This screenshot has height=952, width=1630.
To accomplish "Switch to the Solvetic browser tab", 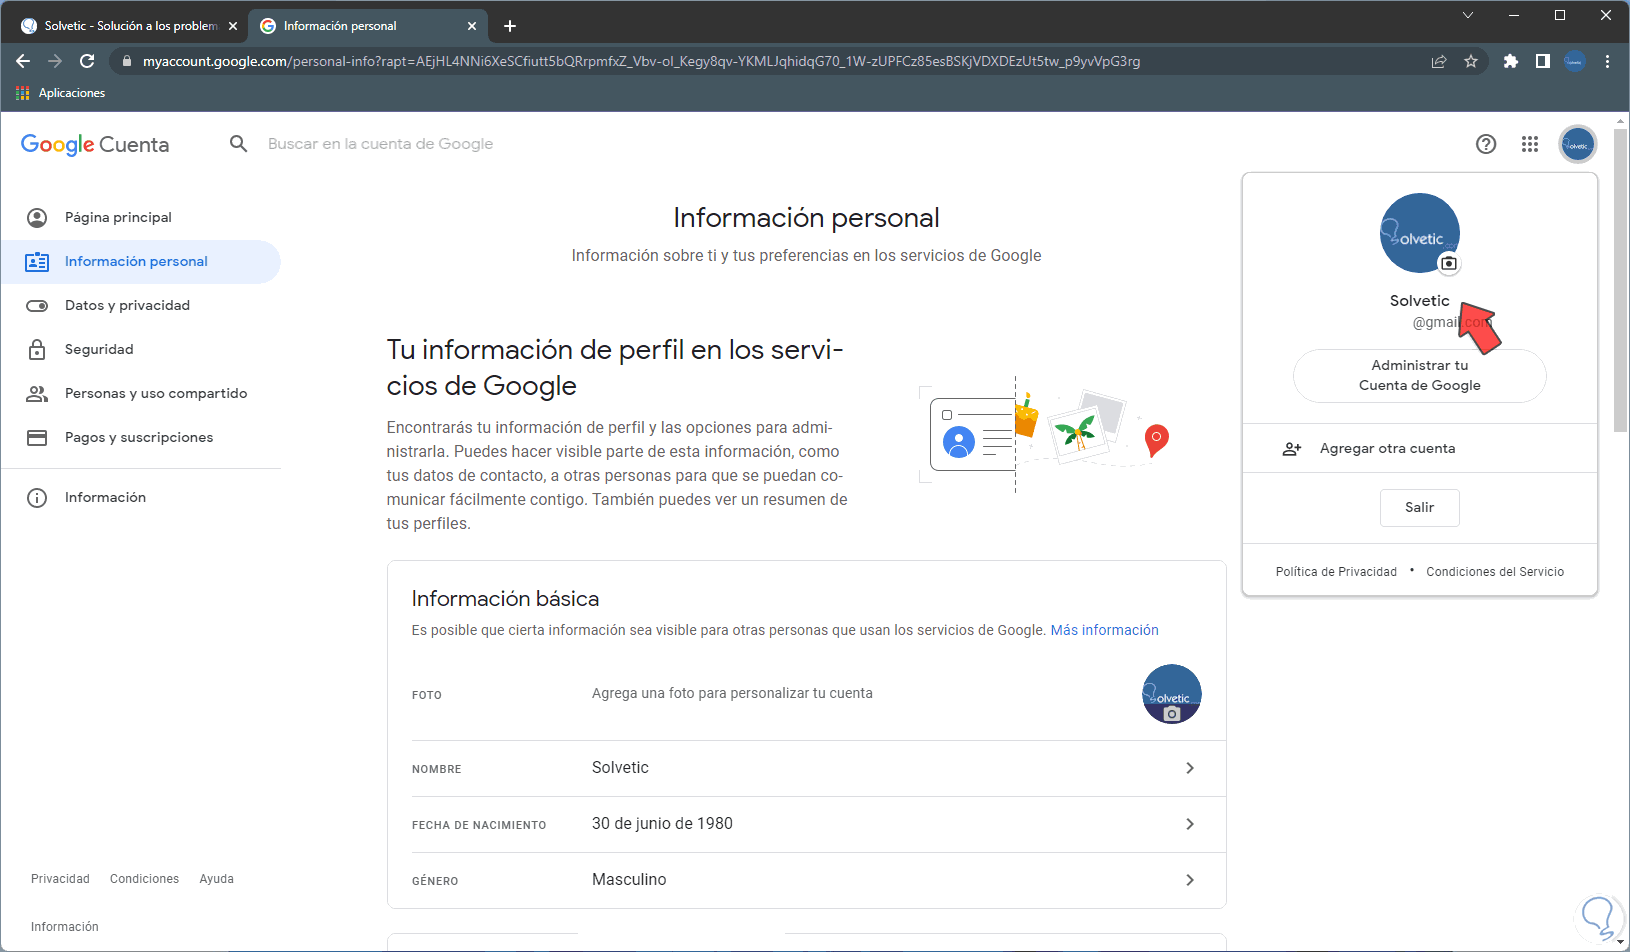I will tap(127, 26).
